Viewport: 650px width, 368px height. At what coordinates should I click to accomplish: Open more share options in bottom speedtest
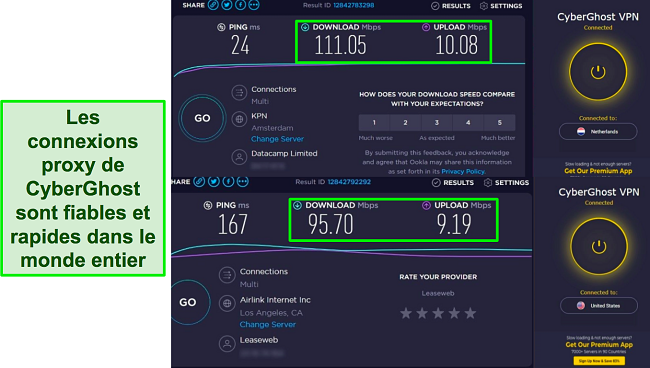(x=243, y=182)
